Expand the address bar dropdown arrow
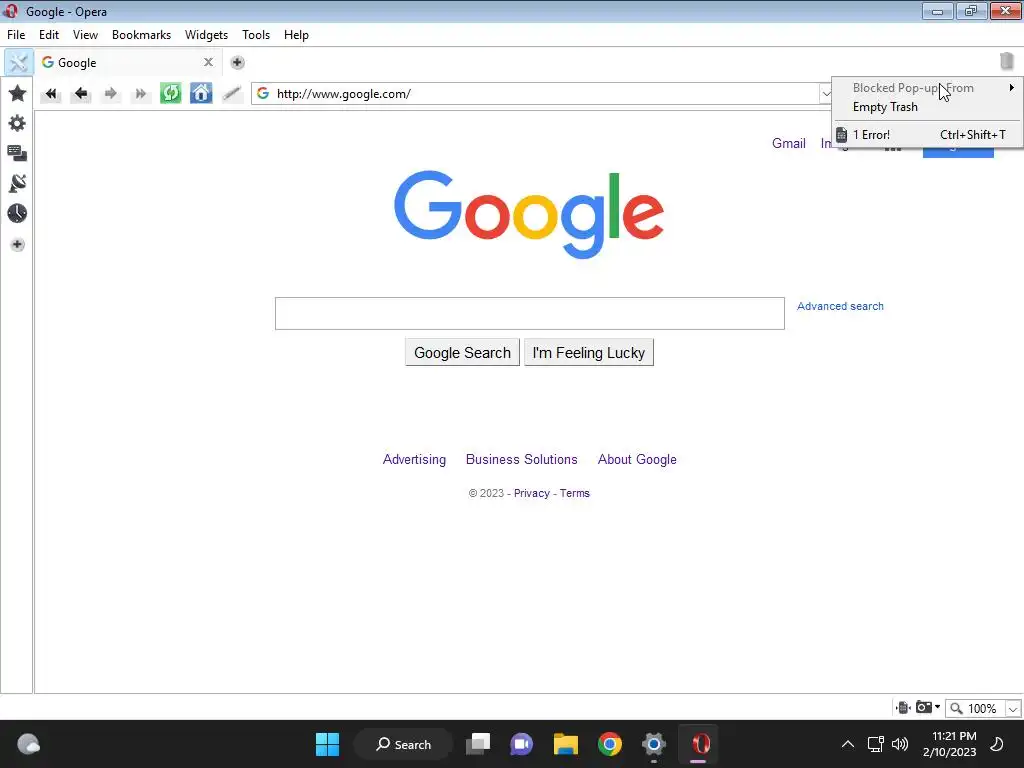 tap(825, 94)
